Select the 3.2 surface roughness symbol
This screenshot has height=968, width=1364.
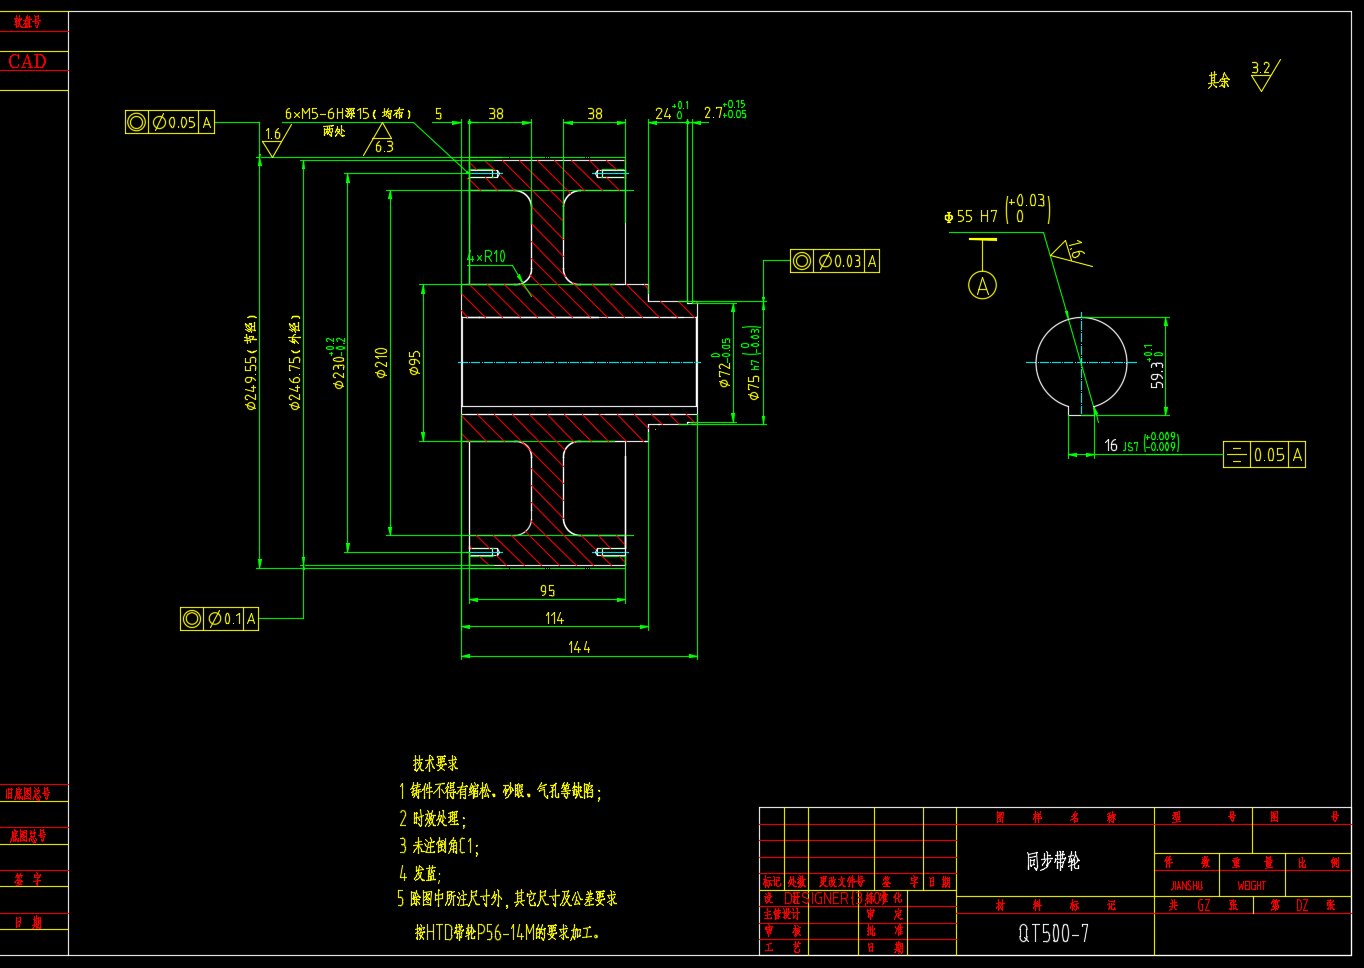tap(1263, 76)
